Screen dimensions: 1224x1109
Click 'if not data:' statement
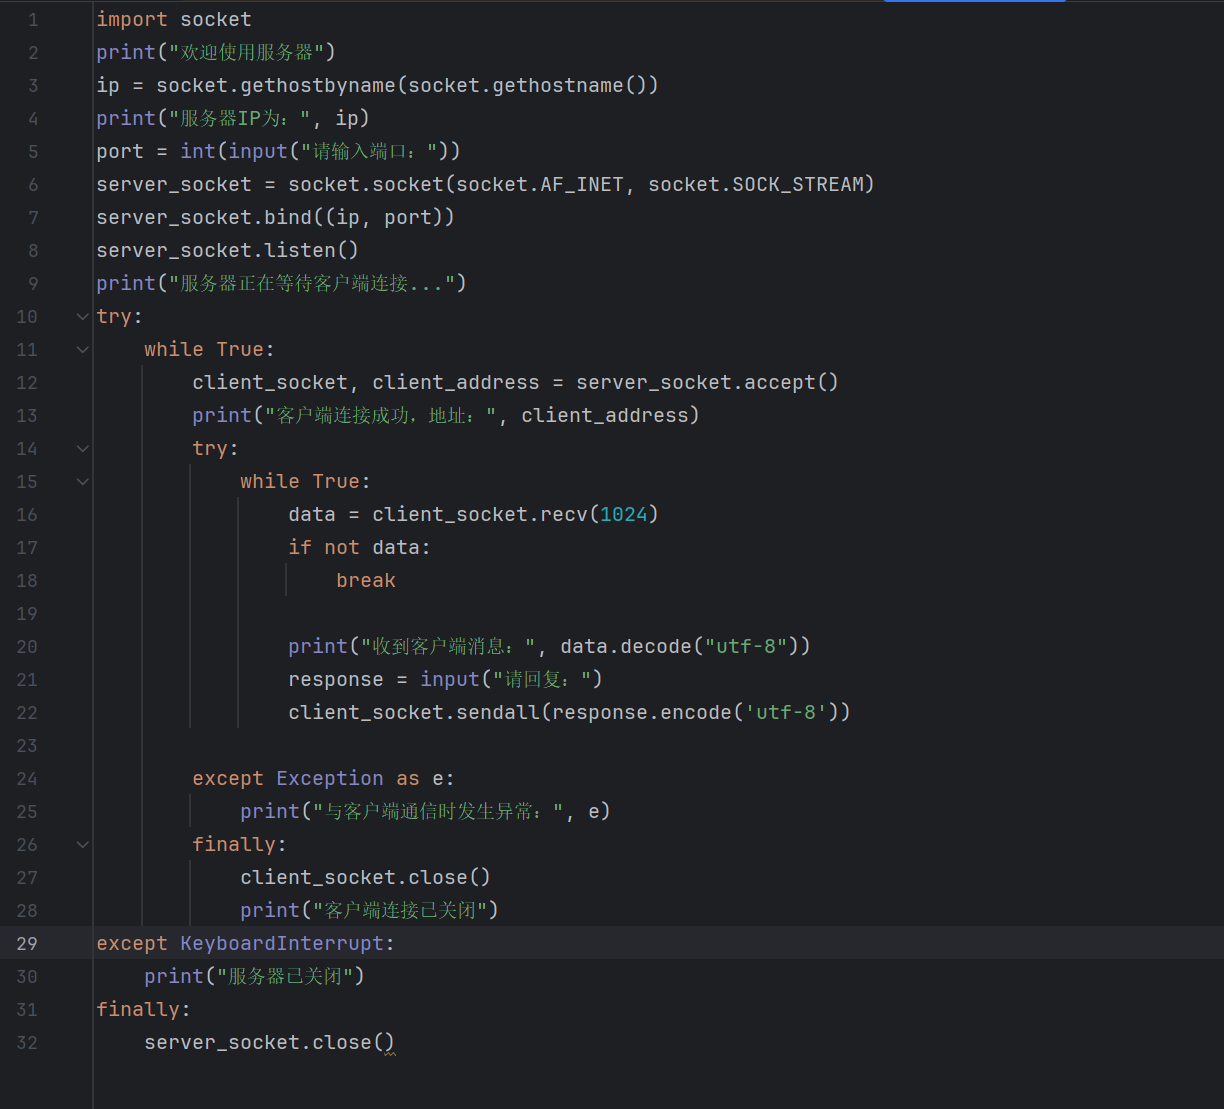click(x=360, y=547)
